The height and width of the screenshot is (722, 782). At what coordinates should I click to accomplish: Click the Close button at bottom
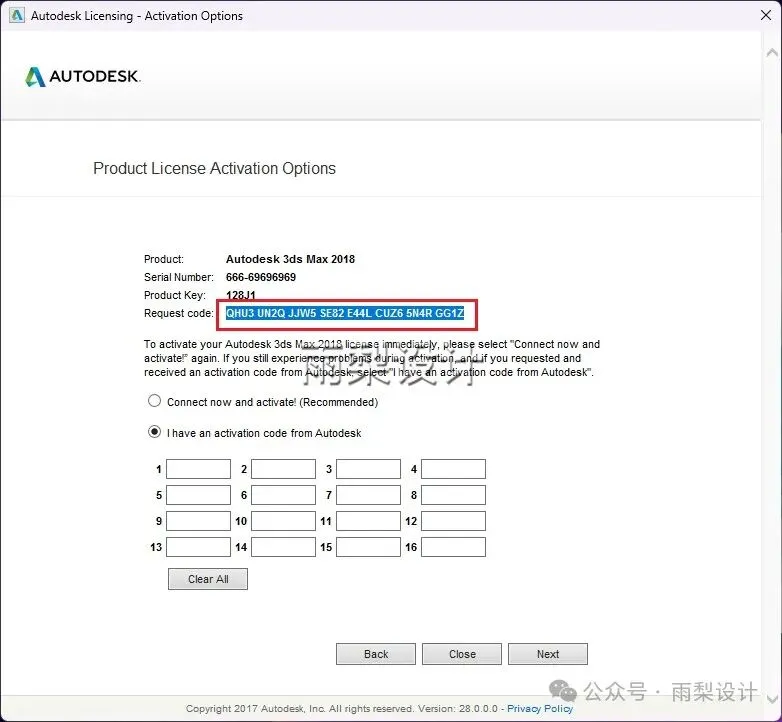tap(462, 654)
